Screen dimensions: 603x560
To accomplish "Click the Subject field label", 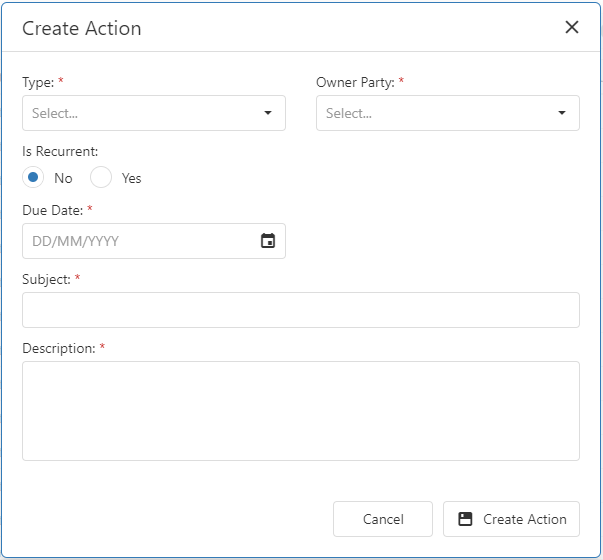I will [x=47, y=280].
